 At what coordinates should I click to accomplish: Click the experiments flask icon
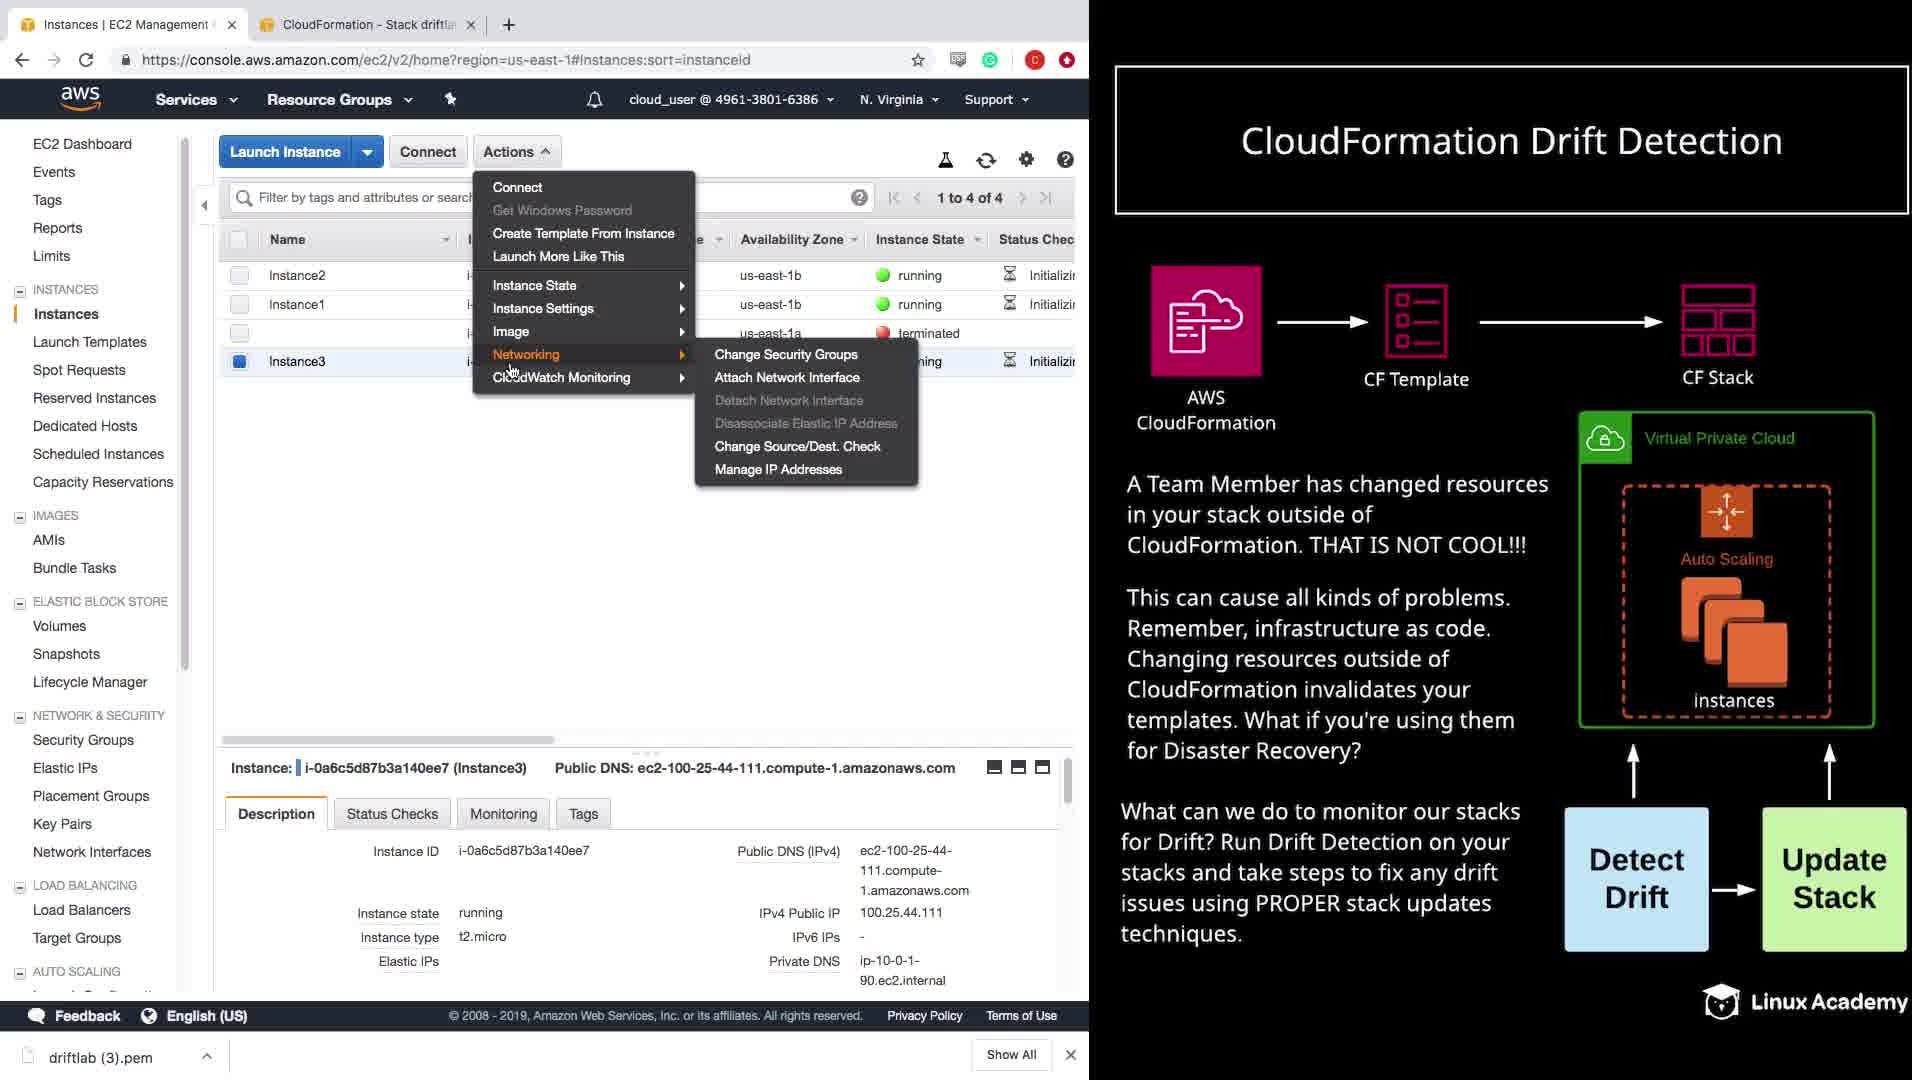(945, 160)
